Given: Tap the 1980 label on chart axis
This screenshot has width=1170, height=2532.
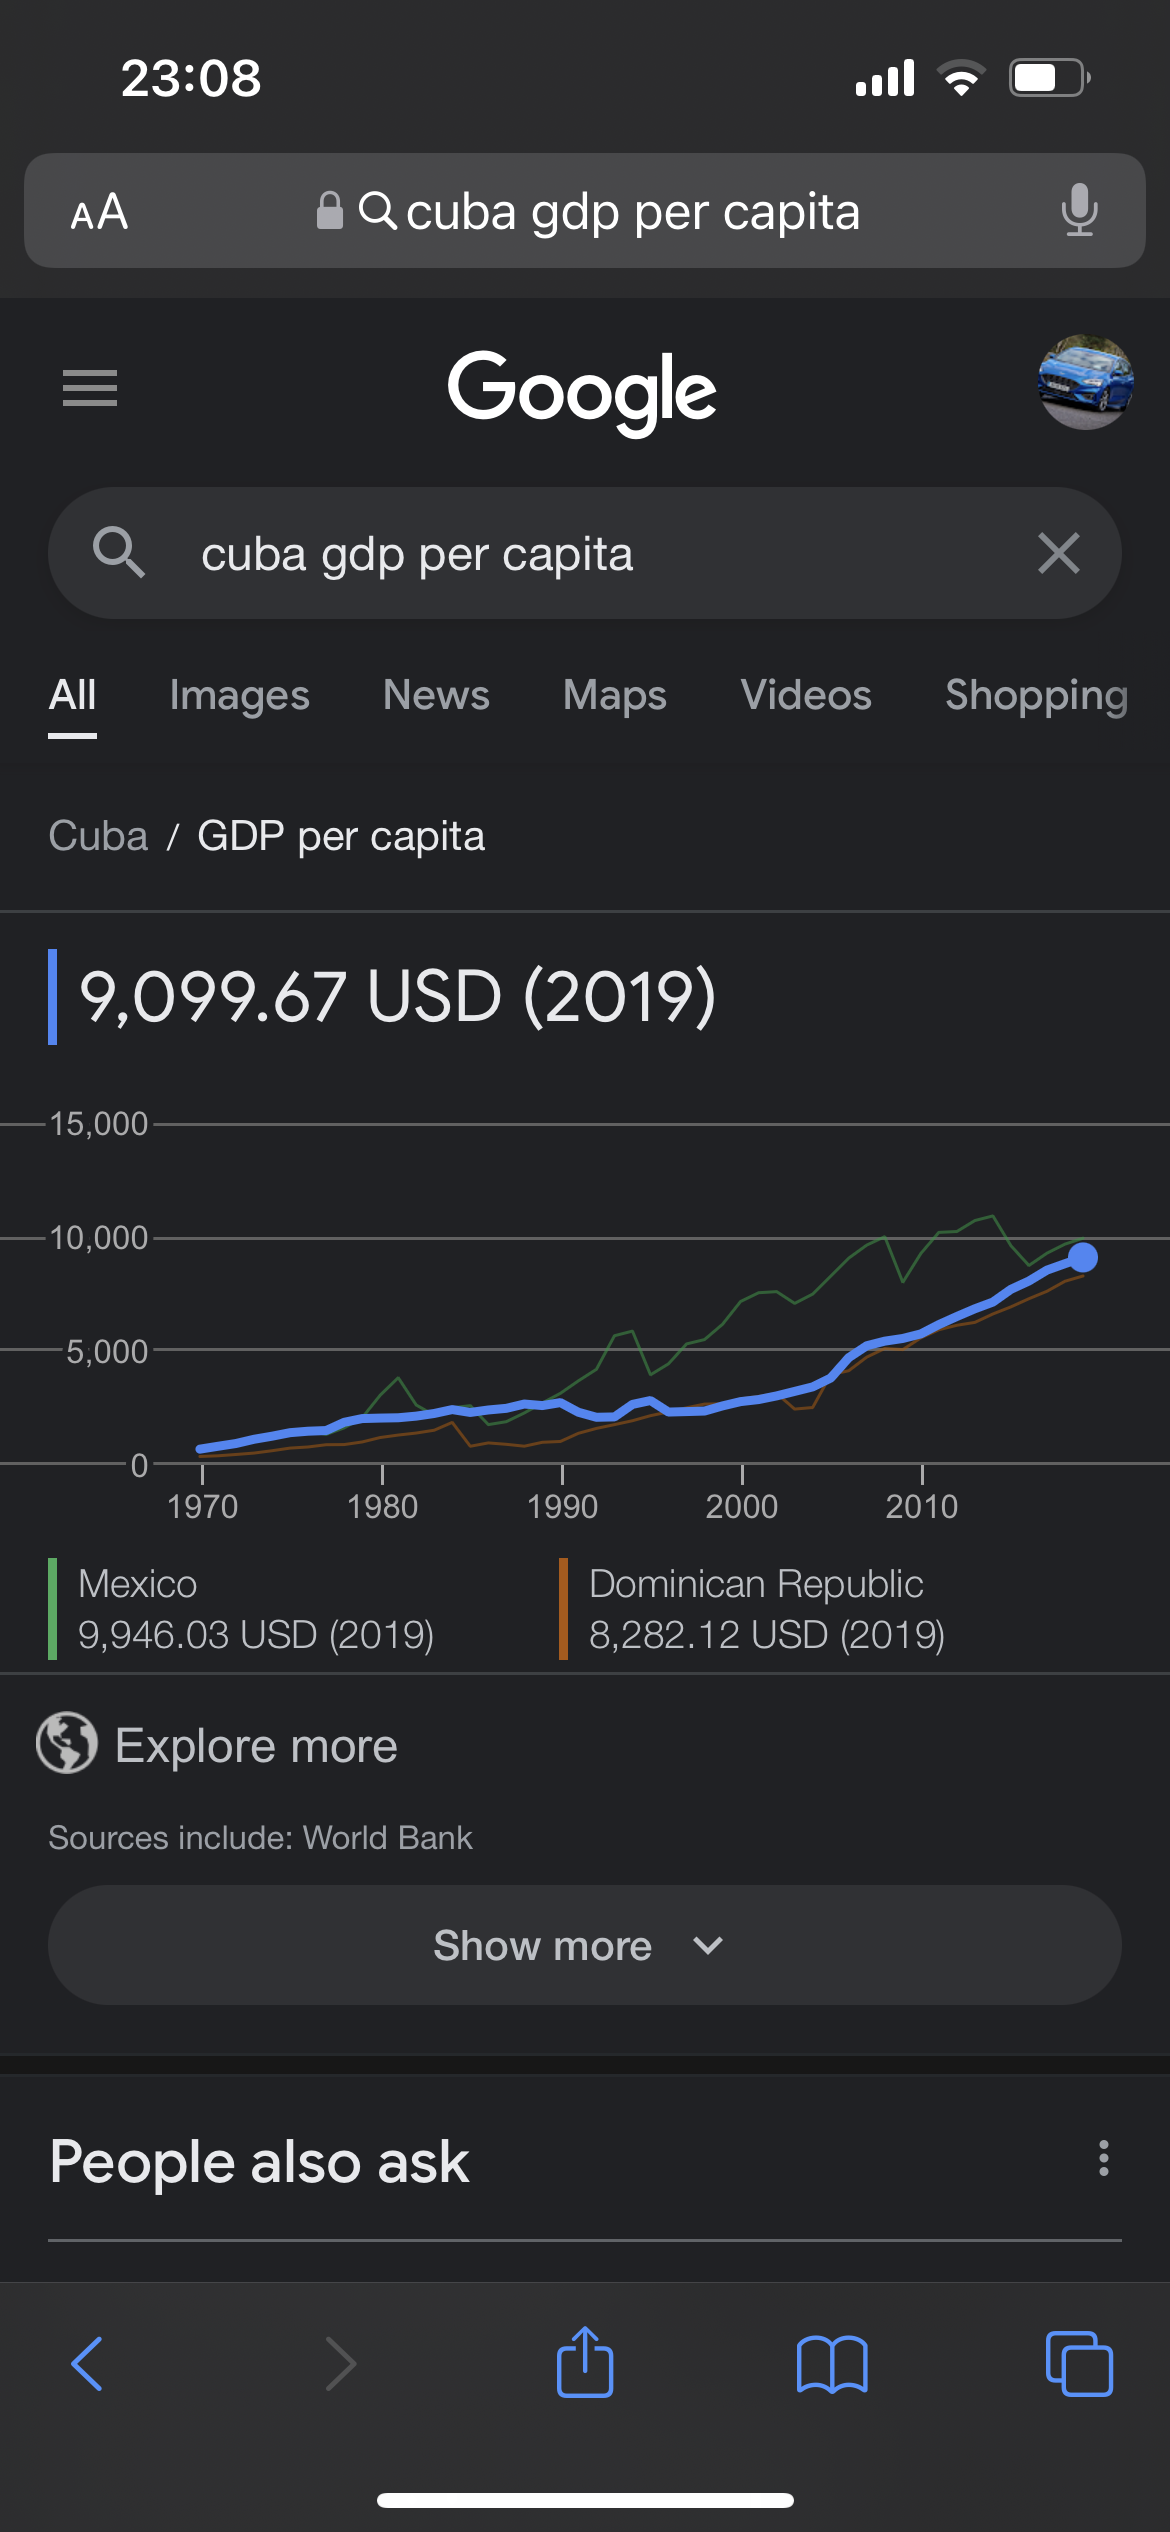Looking at the screenshot, I should tap(382, 1507).
